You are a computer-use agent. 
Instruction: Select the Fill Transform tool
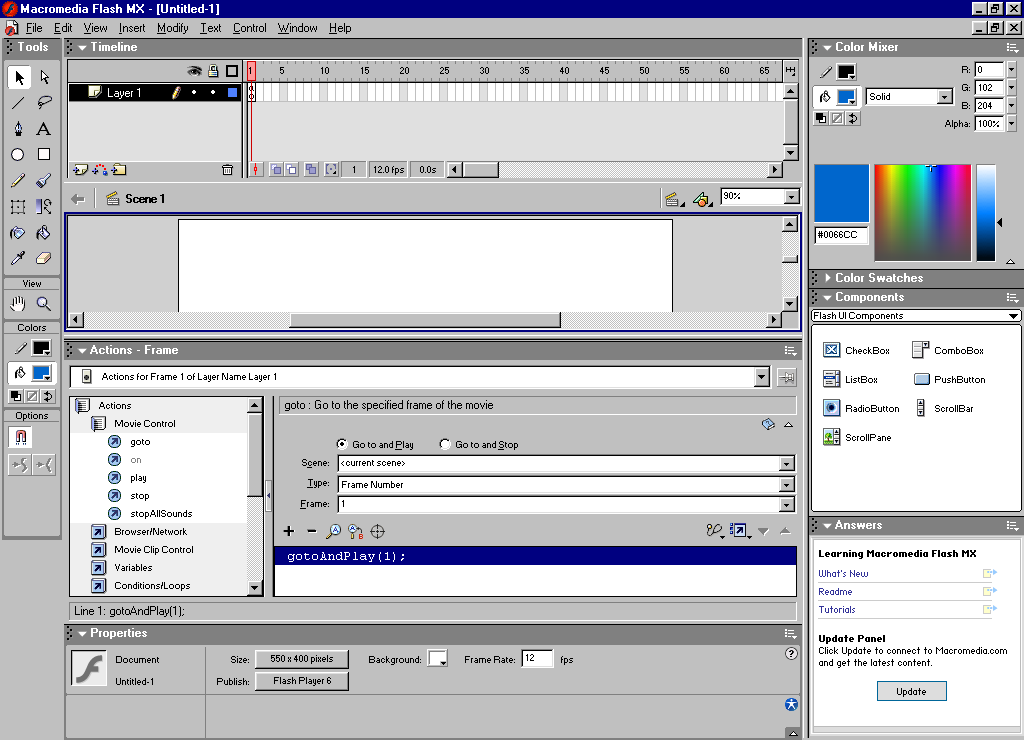tap(44, 207)
